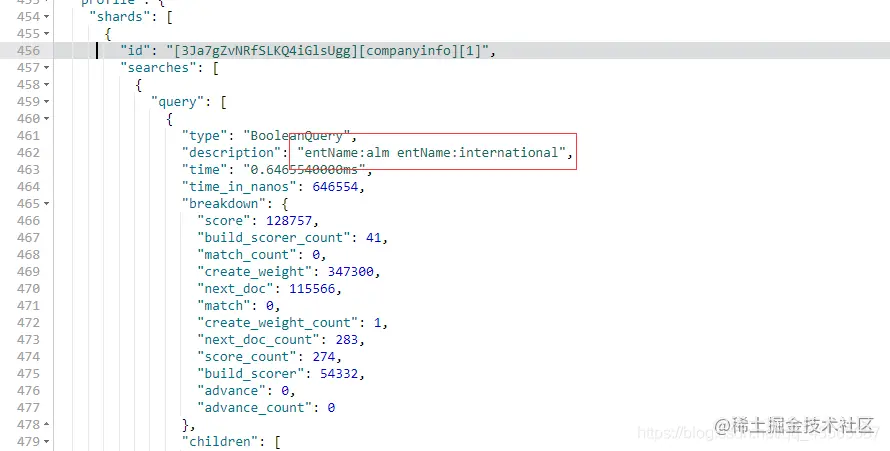Screen dimensions: 890x451
Task: Collapse the children fold arrow at line 479
Action: pos(47,441)
